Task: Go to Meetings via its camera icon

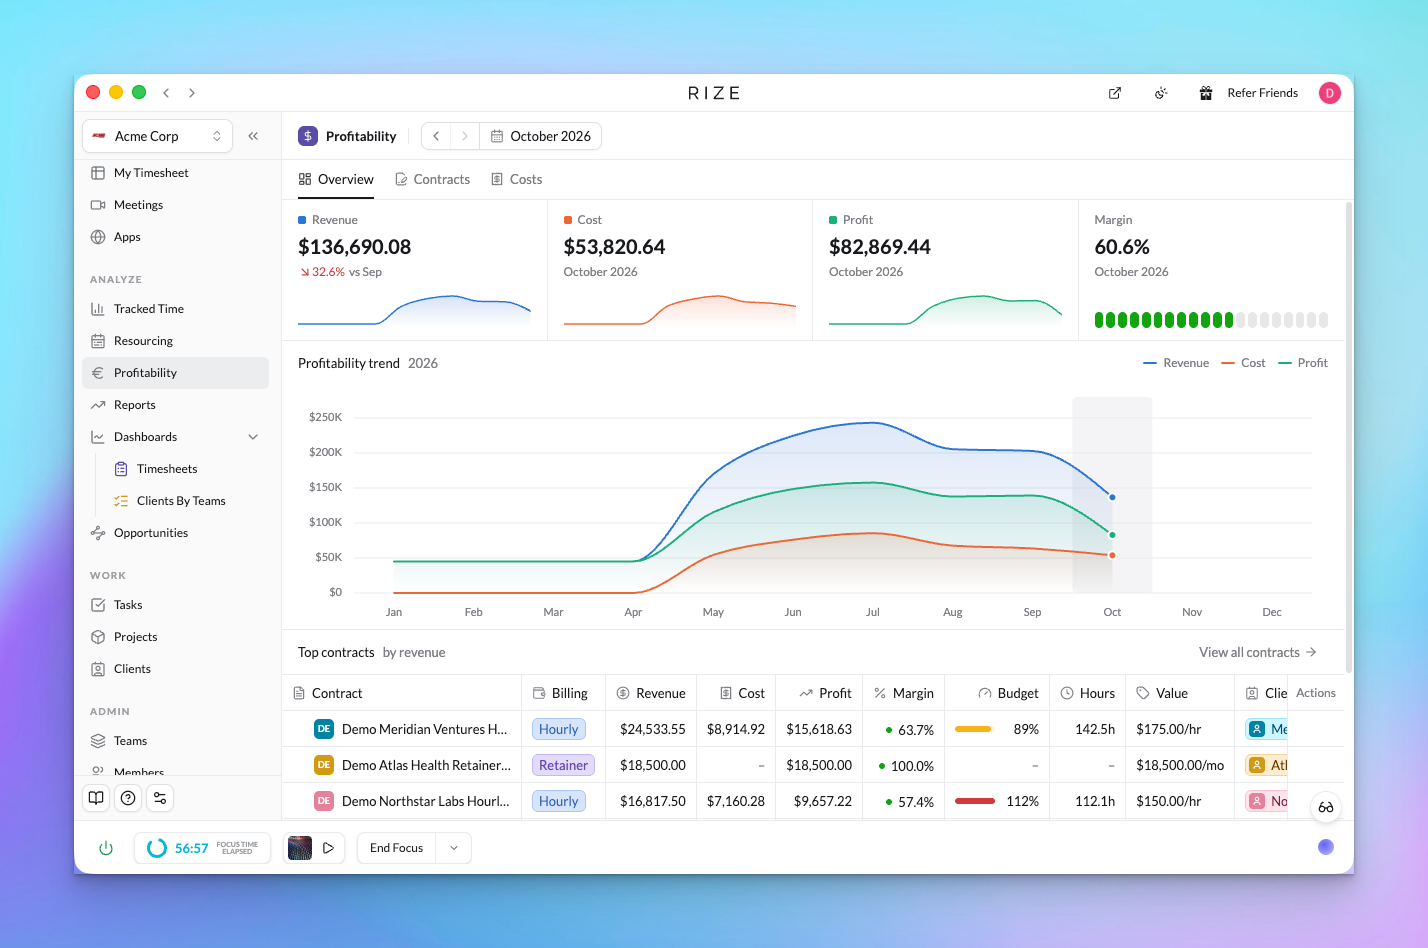Action: coord(98,205)
